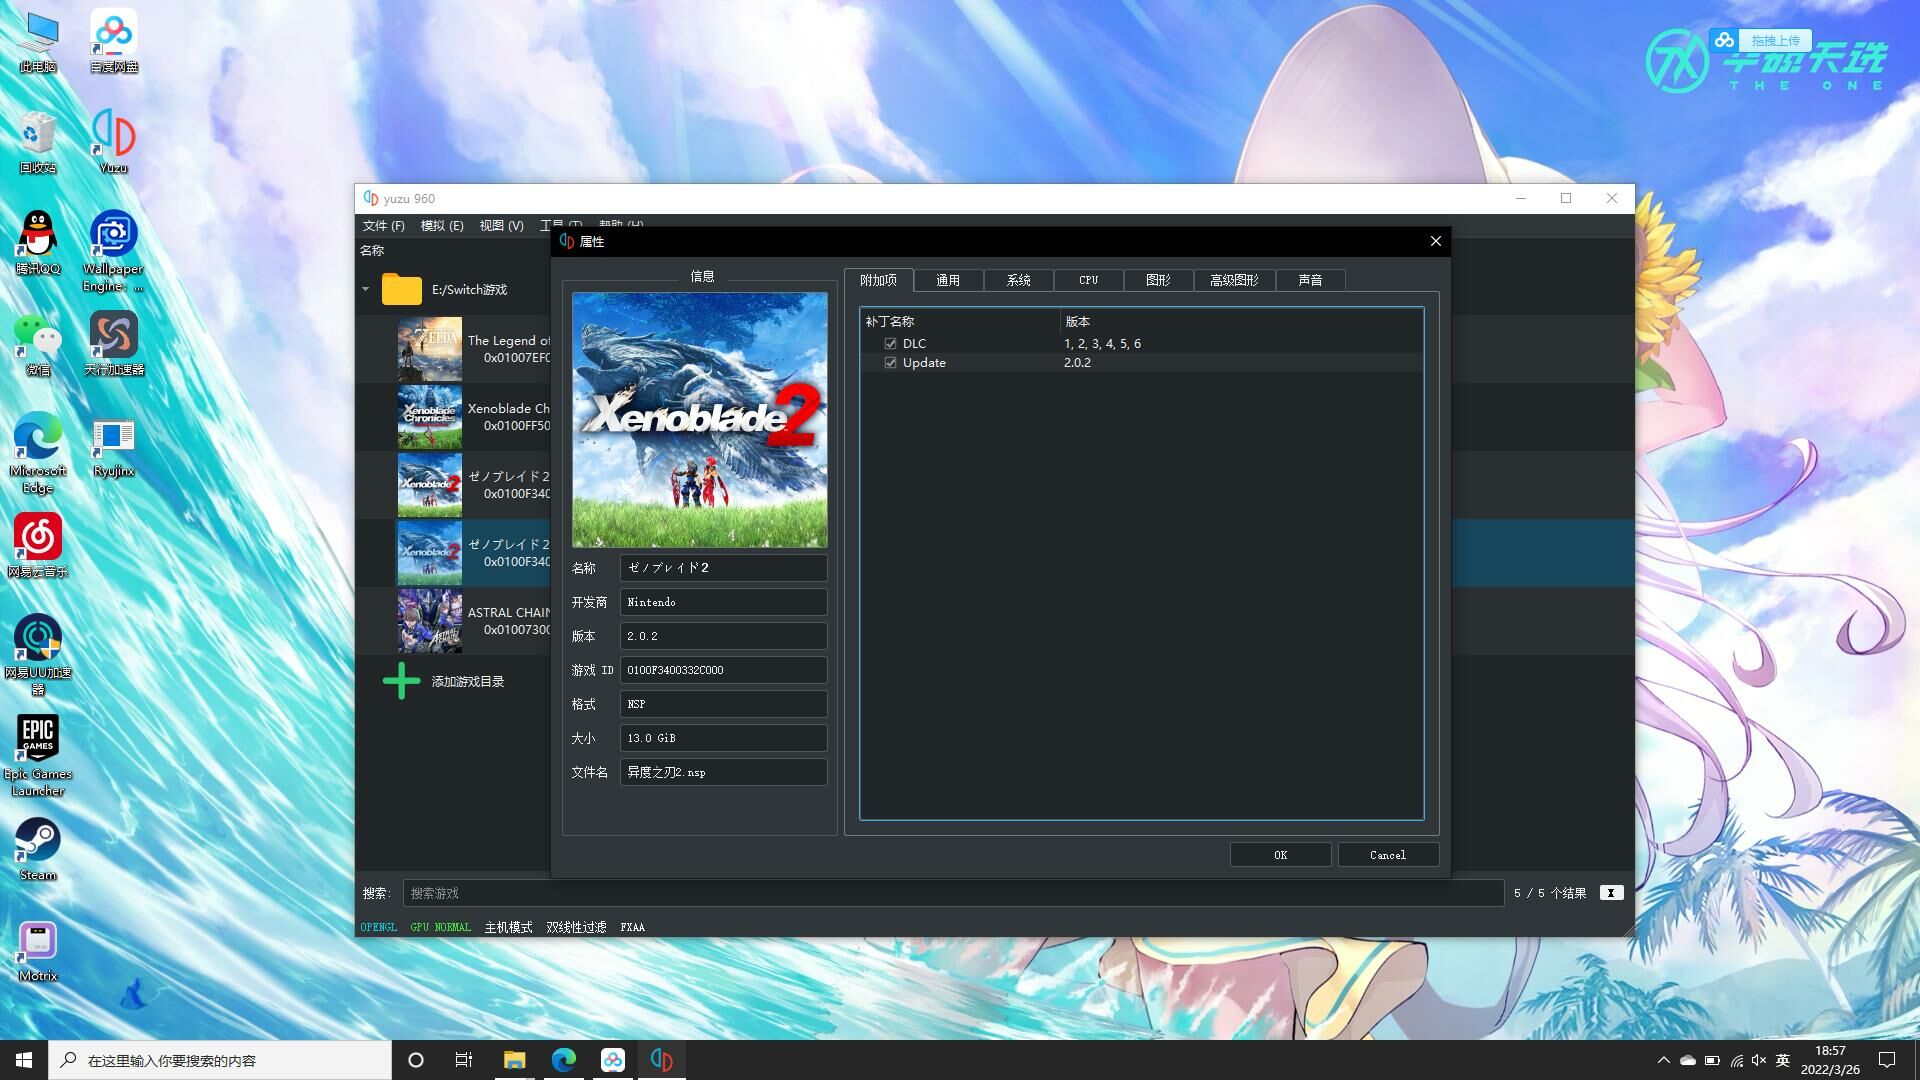Uncheck the Update 2.0.2 checkbox
1920x1080 pixels.
point(890,363)
